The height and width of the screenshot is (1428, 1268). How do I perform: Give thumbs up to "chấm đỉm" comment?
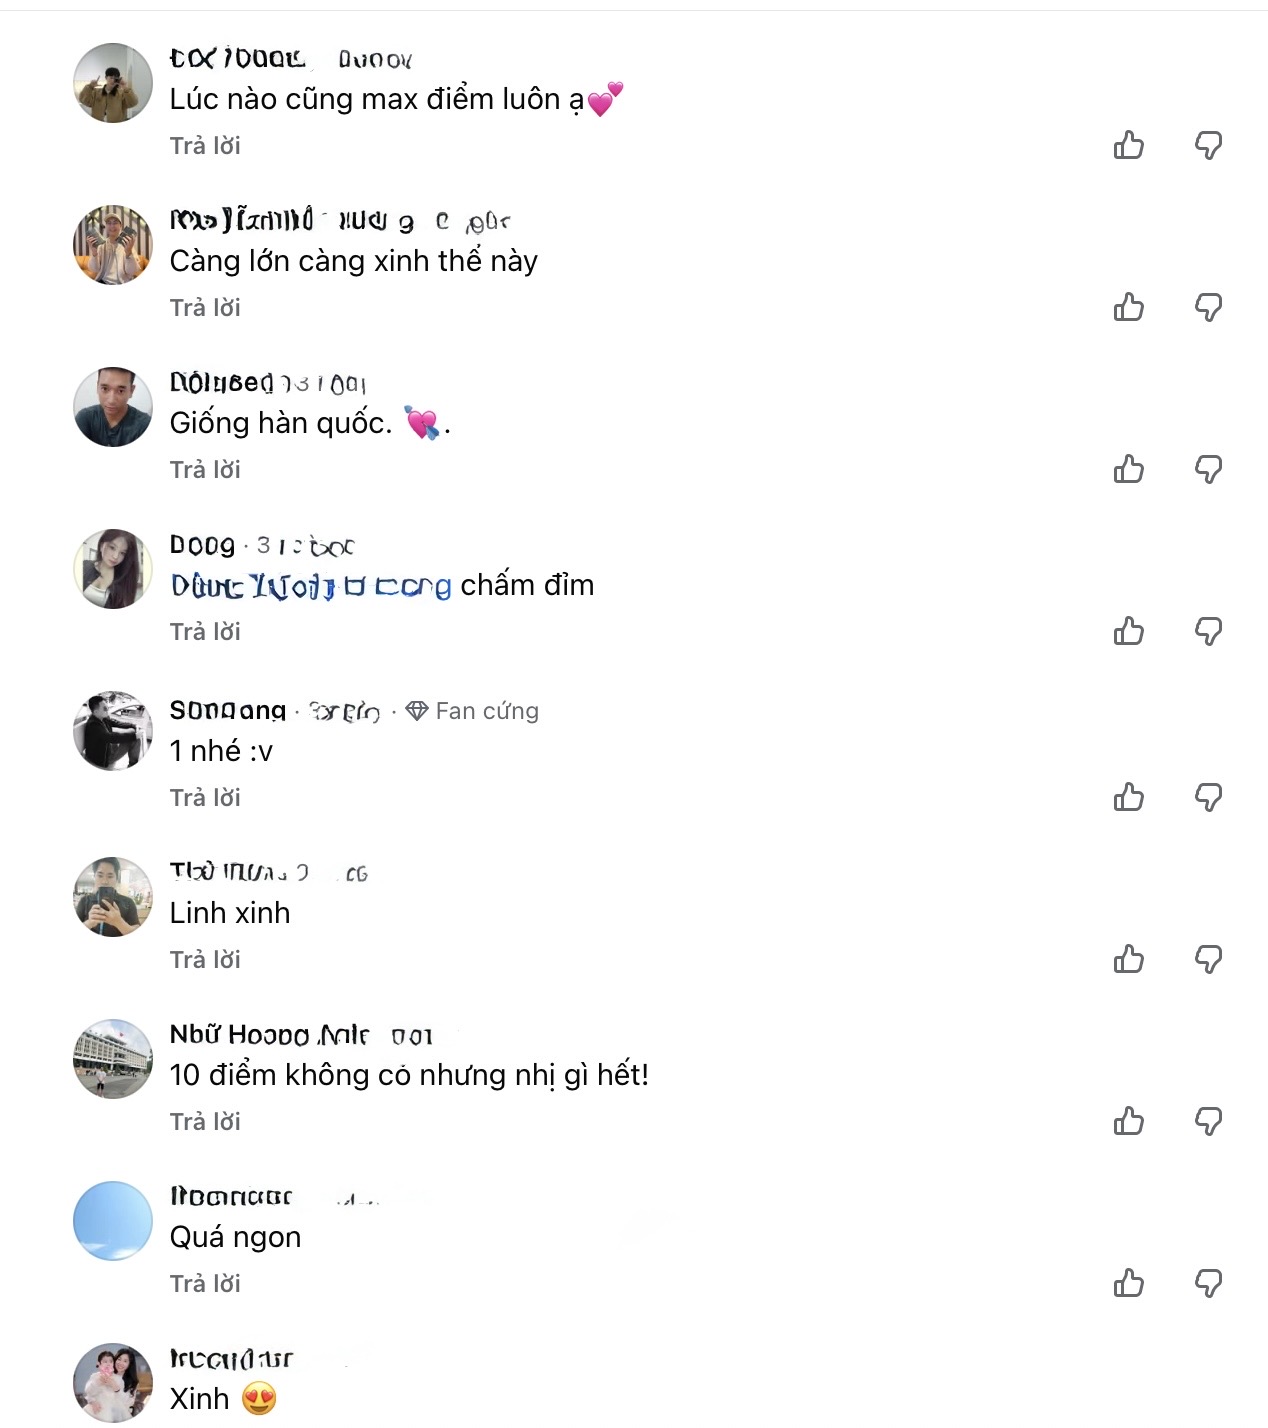(x=1129, y=631)
